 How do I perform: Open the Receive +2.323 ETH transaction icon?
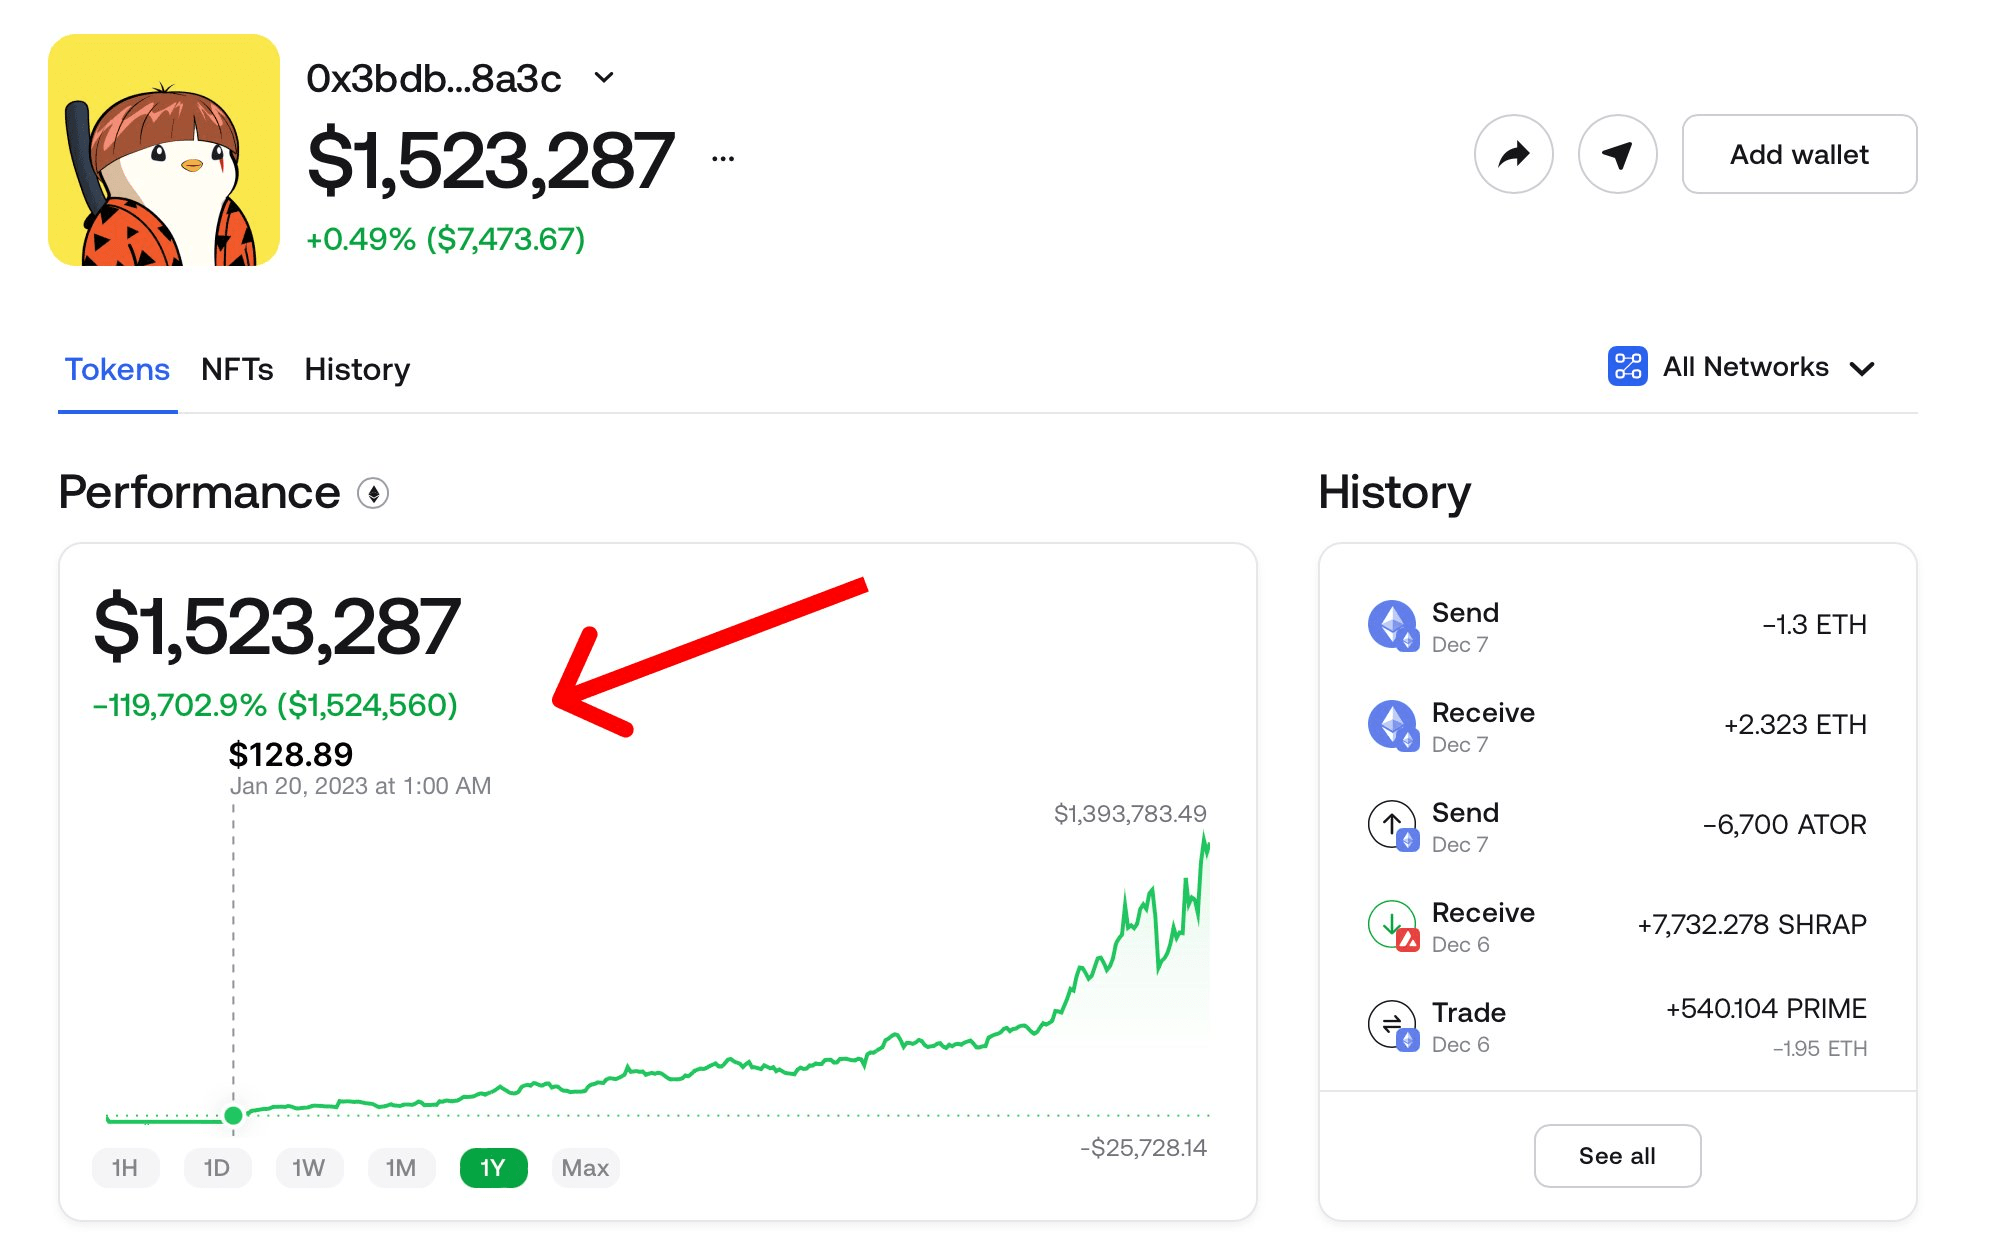click(x=1393, y=725)
